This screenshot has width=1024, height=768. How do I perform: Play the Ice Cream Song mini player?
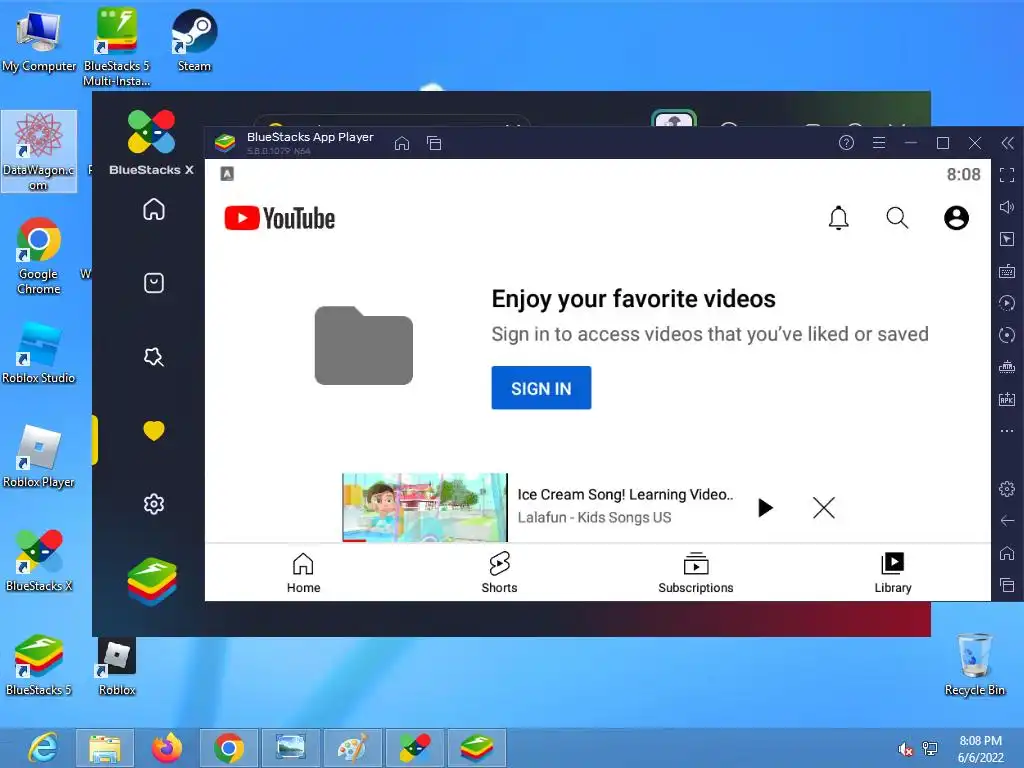click(765, 507)
